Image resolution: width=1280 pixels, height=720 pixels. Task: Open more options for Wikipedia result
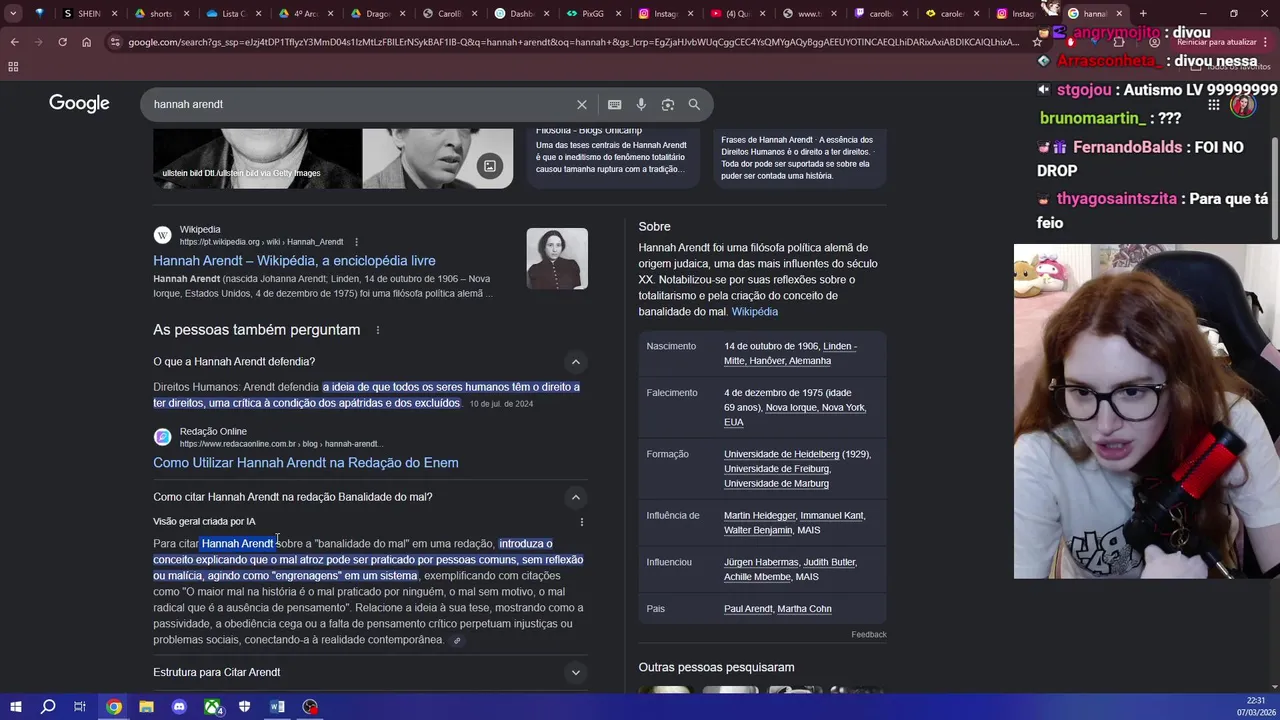356,242
